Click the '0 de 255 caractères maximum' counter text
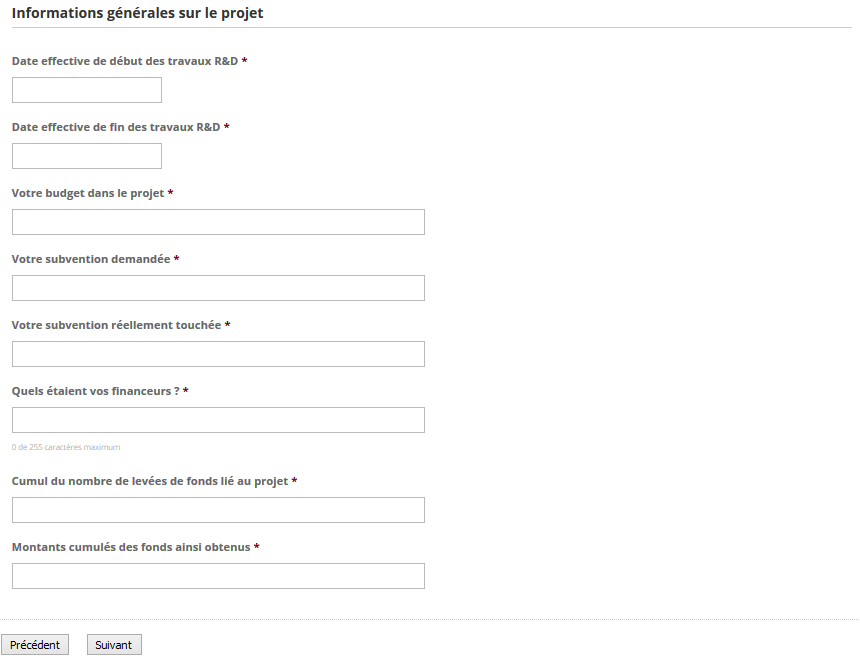This screenshot has height=663, width=860. (66, 447)
